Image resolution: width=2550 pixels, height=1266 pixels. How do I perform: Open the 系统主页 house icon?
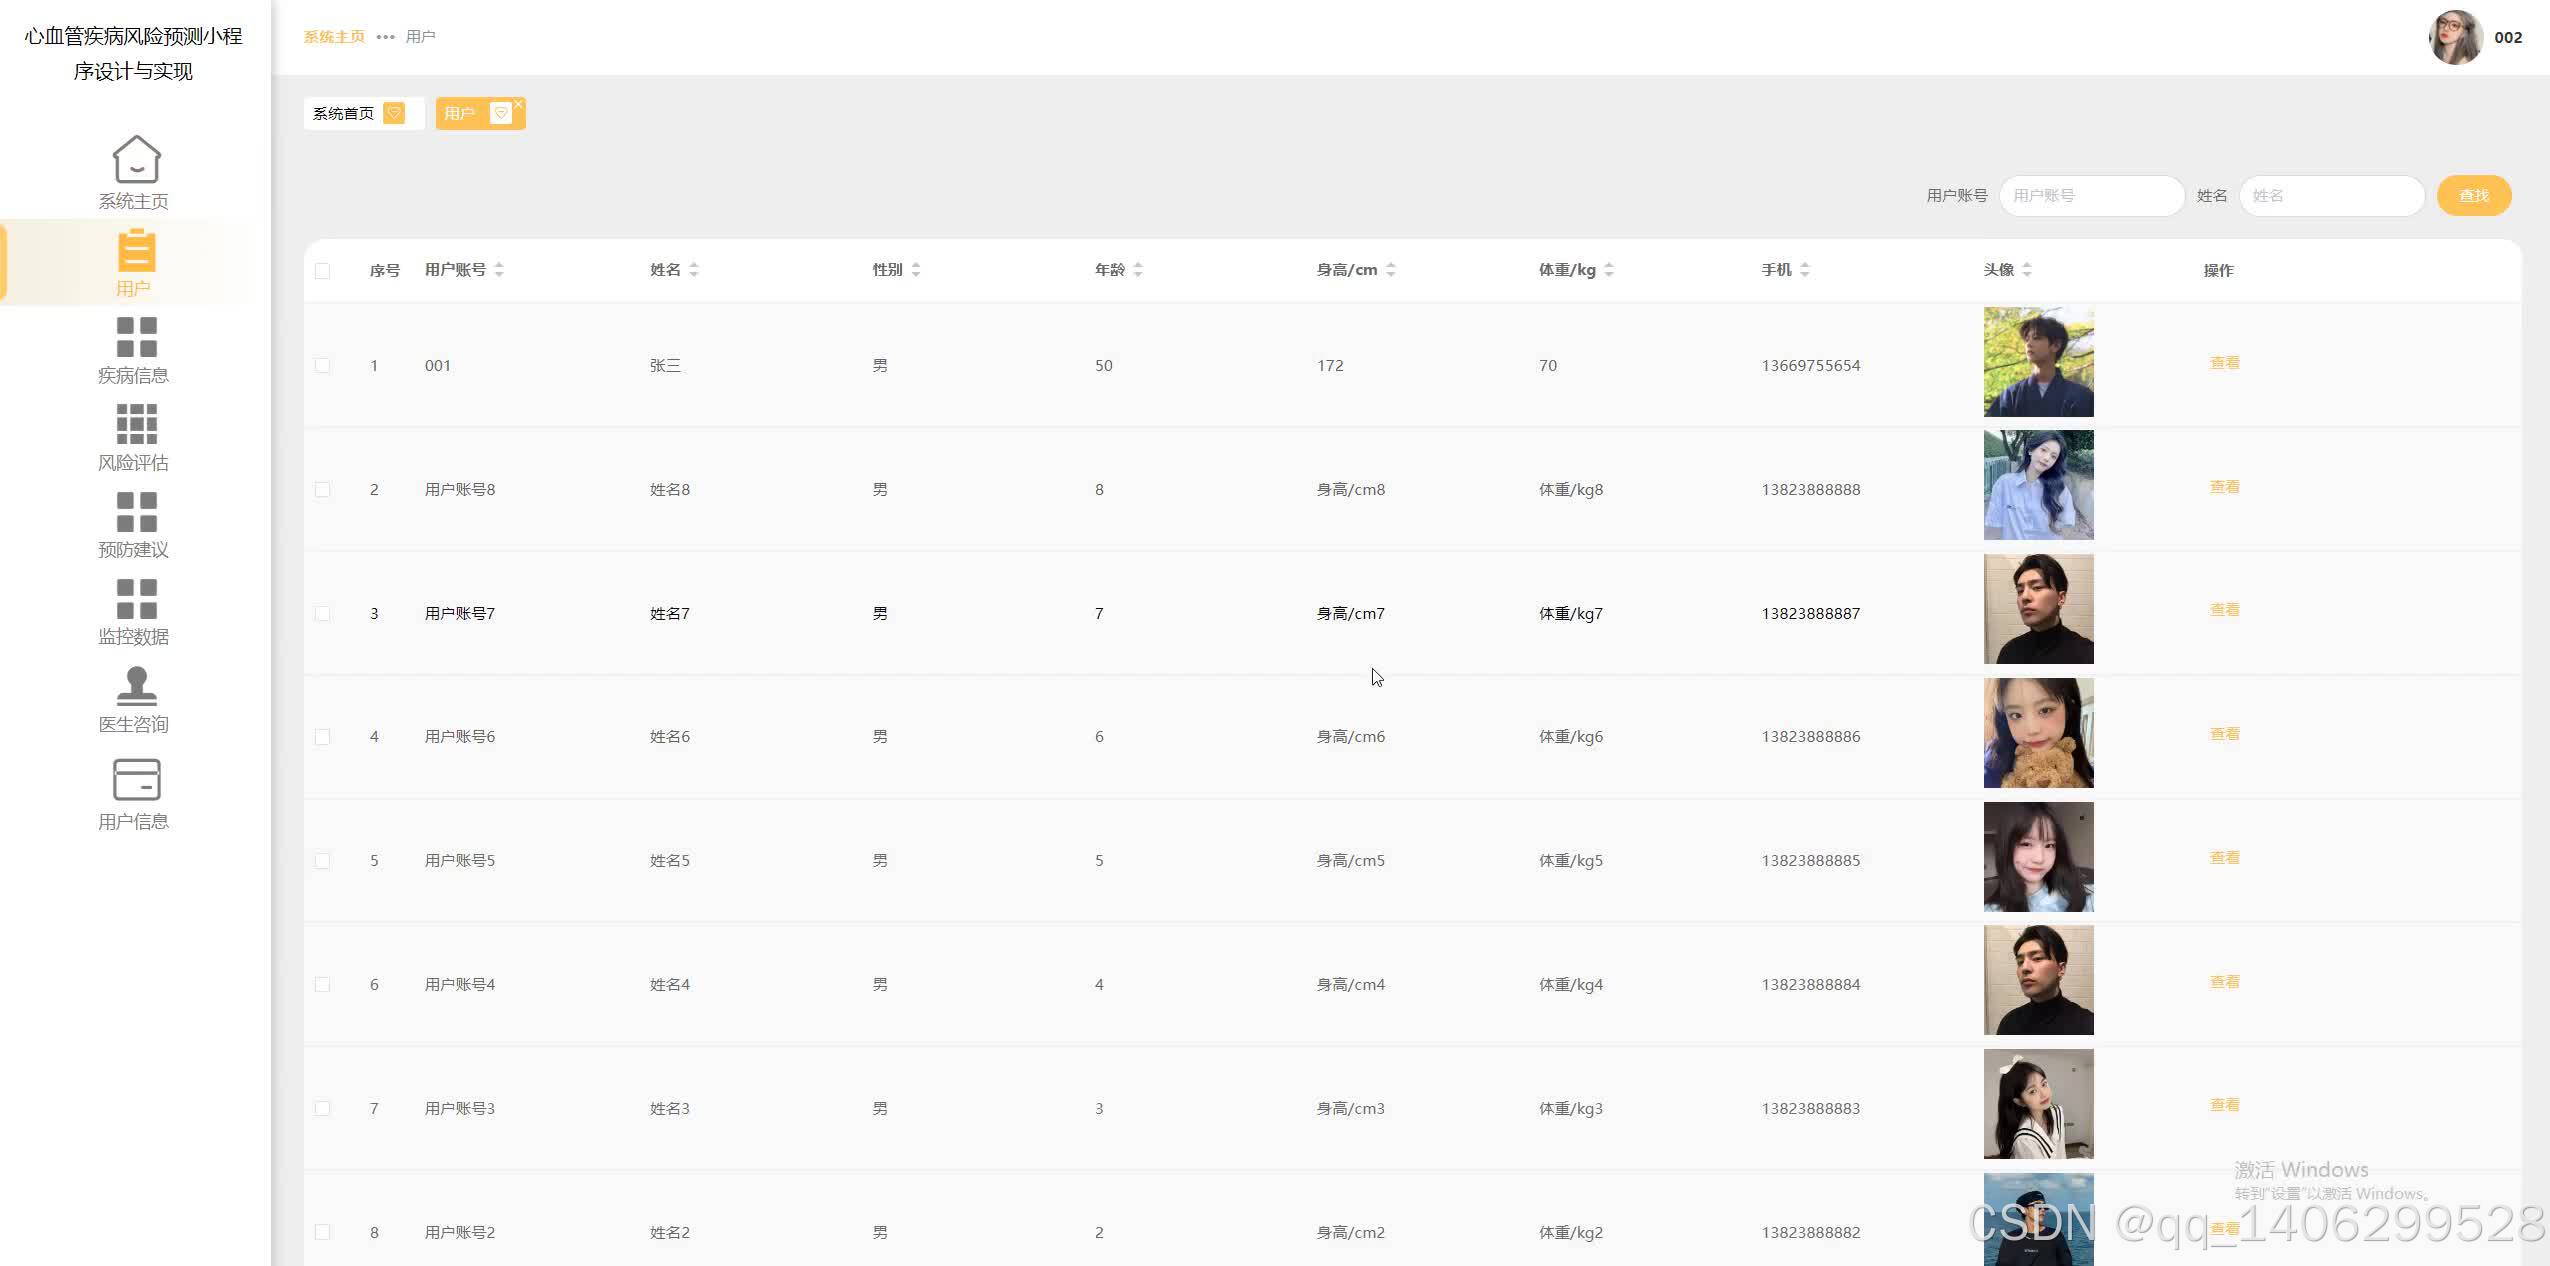(136, 160)
